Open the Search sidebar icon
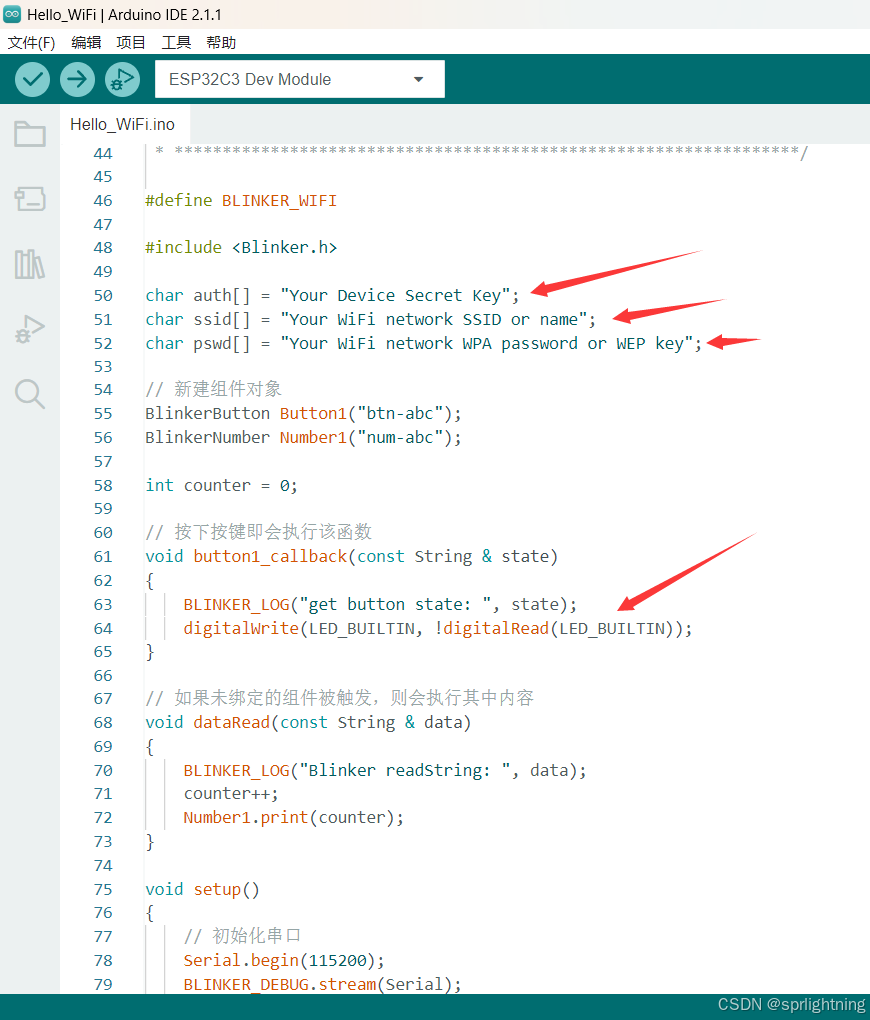This screenshot has height=1020, width=870. [x=30, y=394]
